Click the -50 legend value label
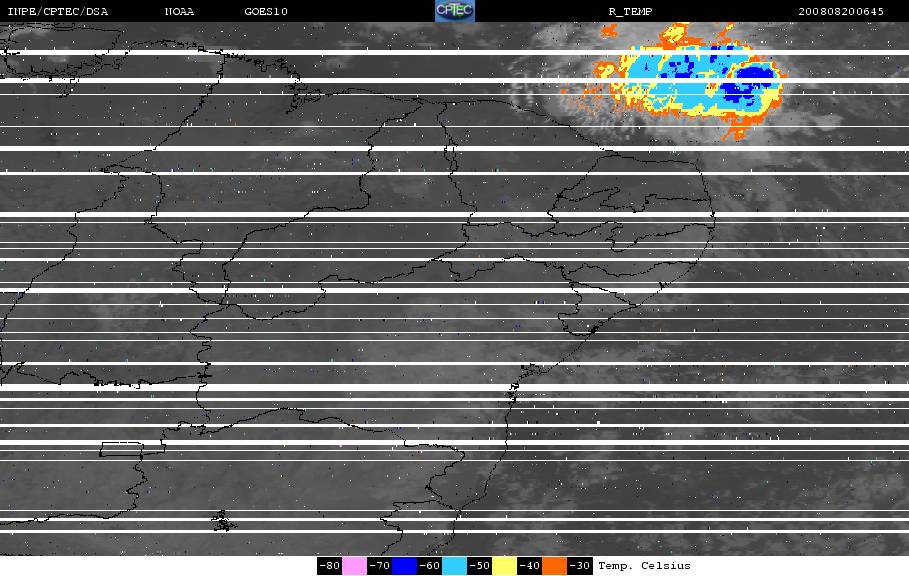 pos(479,566)
